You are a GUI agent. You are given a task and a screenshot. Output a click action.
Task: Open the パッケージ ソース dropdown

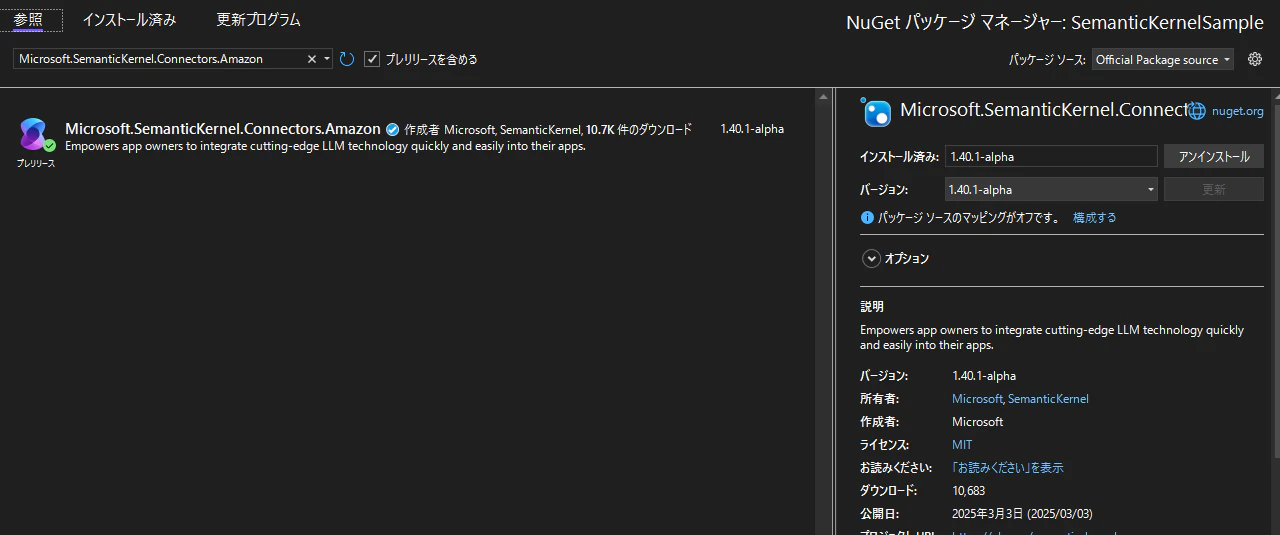[1163, 60]
